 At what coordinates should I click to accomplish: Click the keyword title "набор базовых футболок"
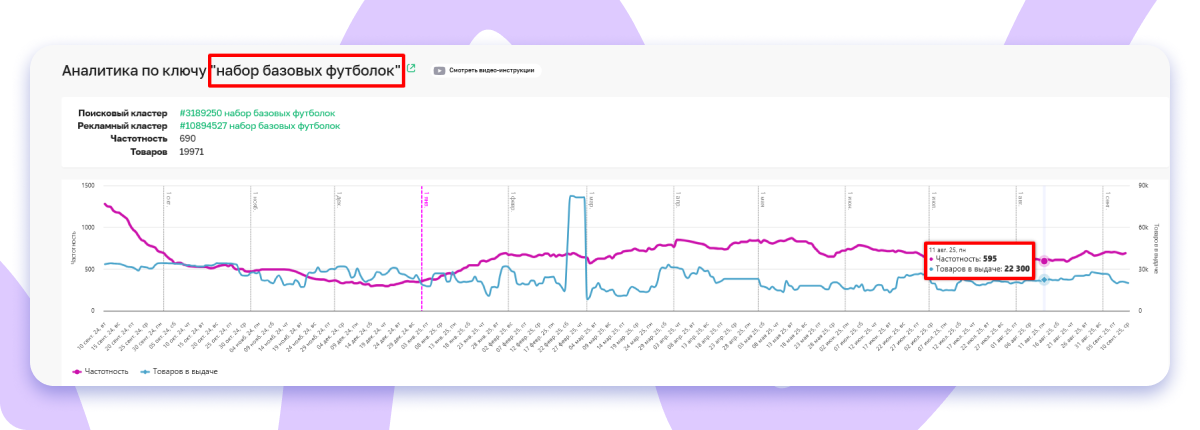pyautogui.click(x=307, y=71)
